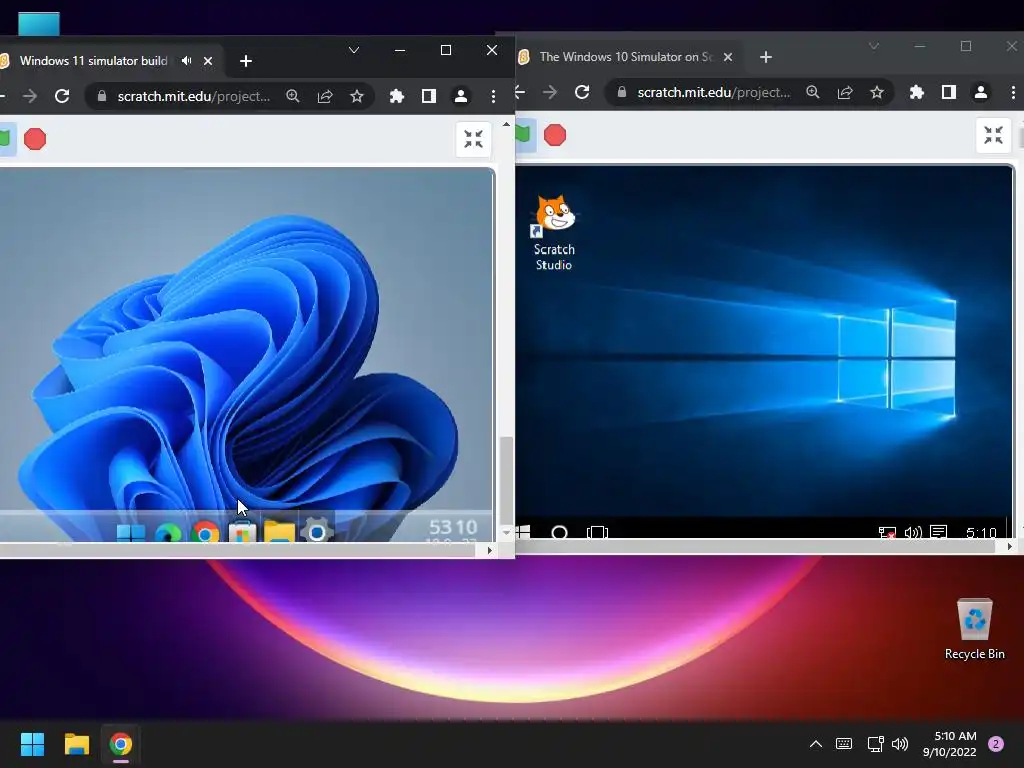
Task: Open Extensions puzzle icon in Windows 11 window
Action: [396, 96]
